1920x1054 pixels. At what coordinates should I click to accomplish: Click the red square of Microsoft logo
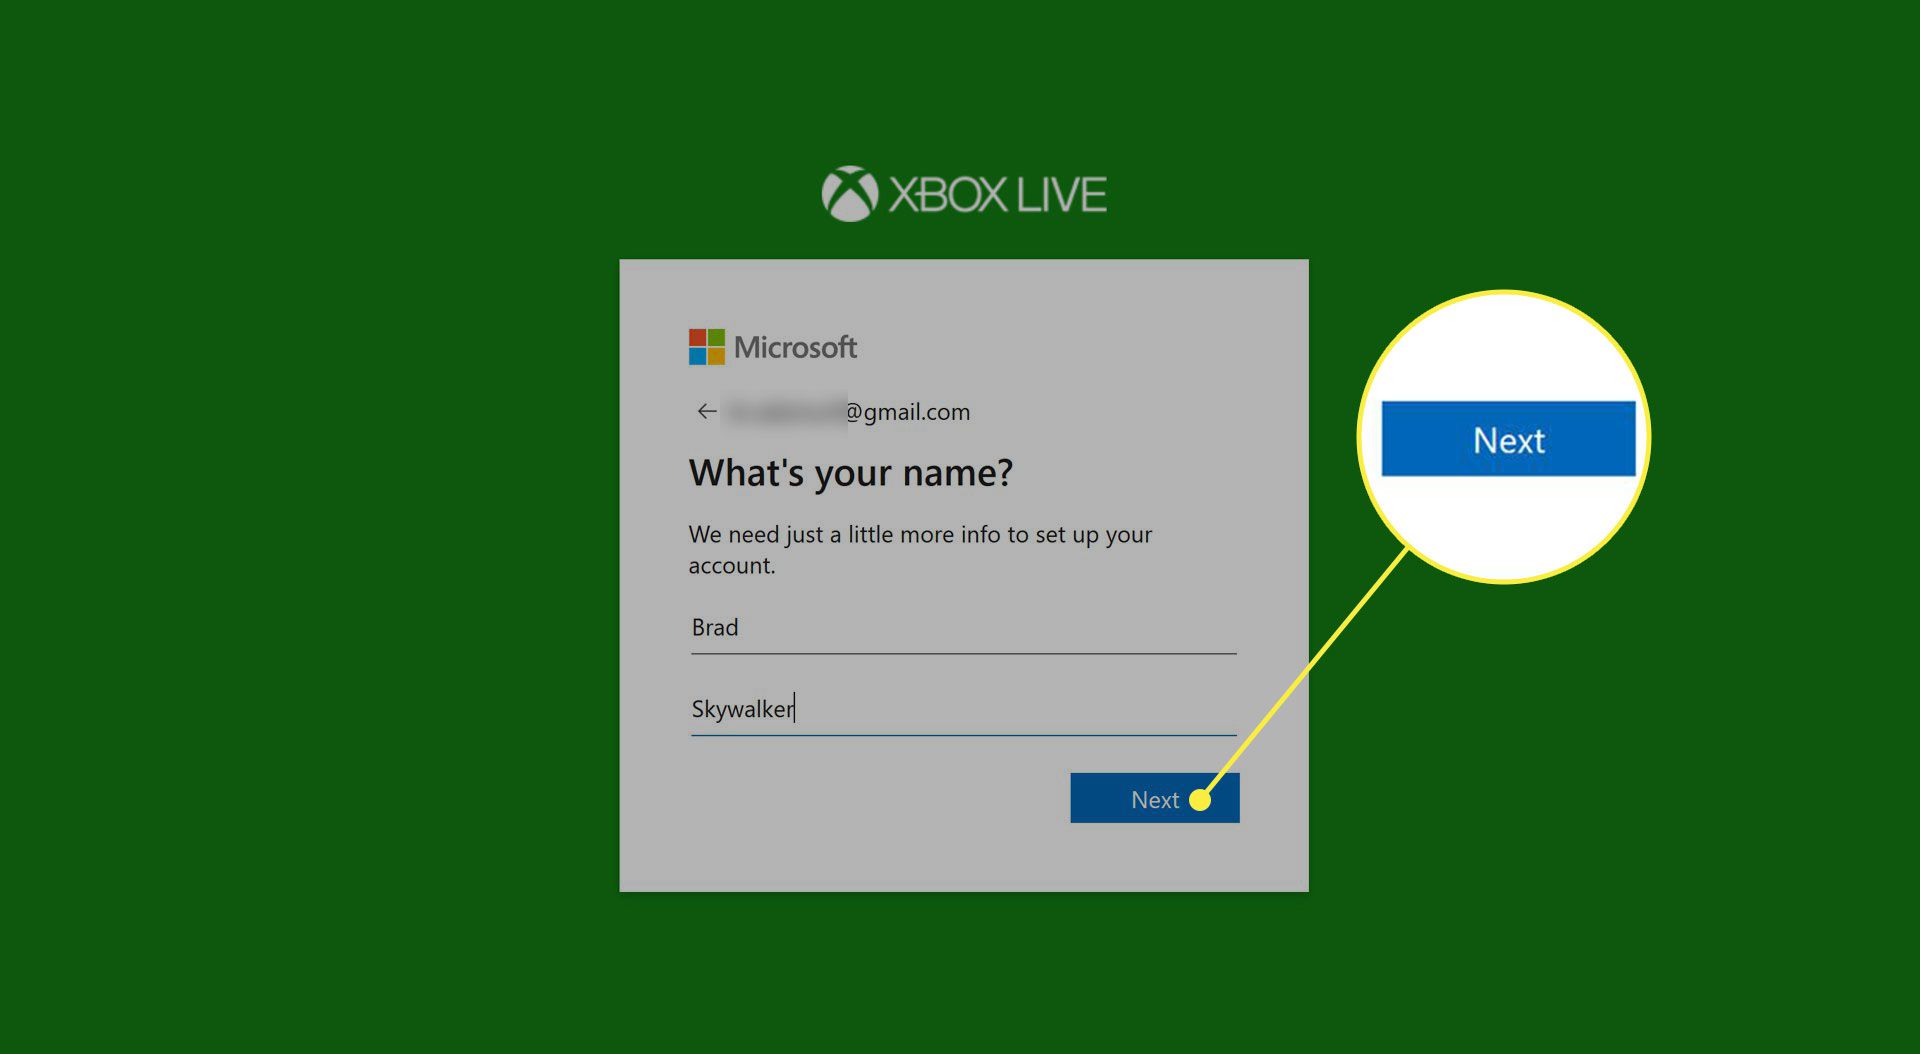pos(697,338)
